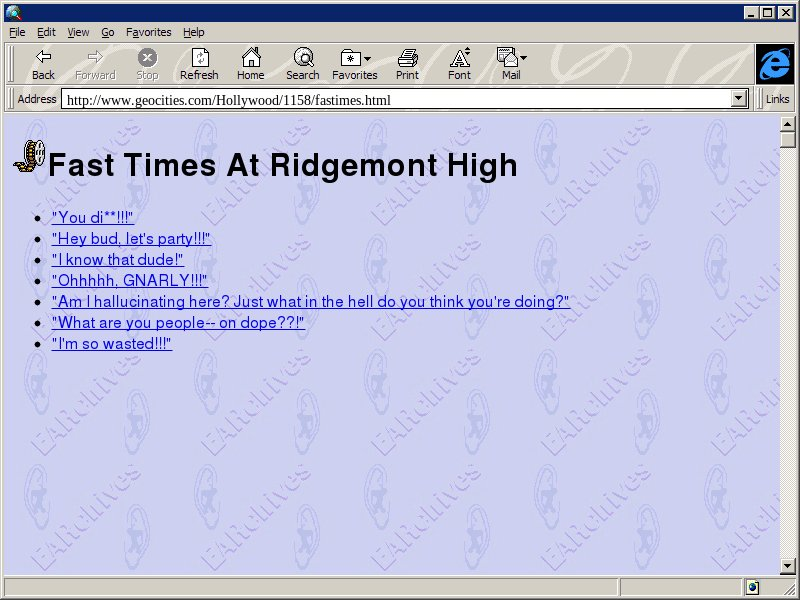Expand the Links toolbar section
Viewport: 800px width, 600px height.
(777, 99)
